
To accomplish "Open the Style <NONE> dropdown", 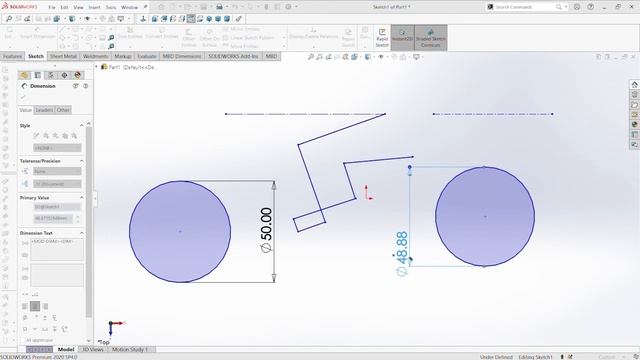I will pyautogui.click(x=57, y=148).
